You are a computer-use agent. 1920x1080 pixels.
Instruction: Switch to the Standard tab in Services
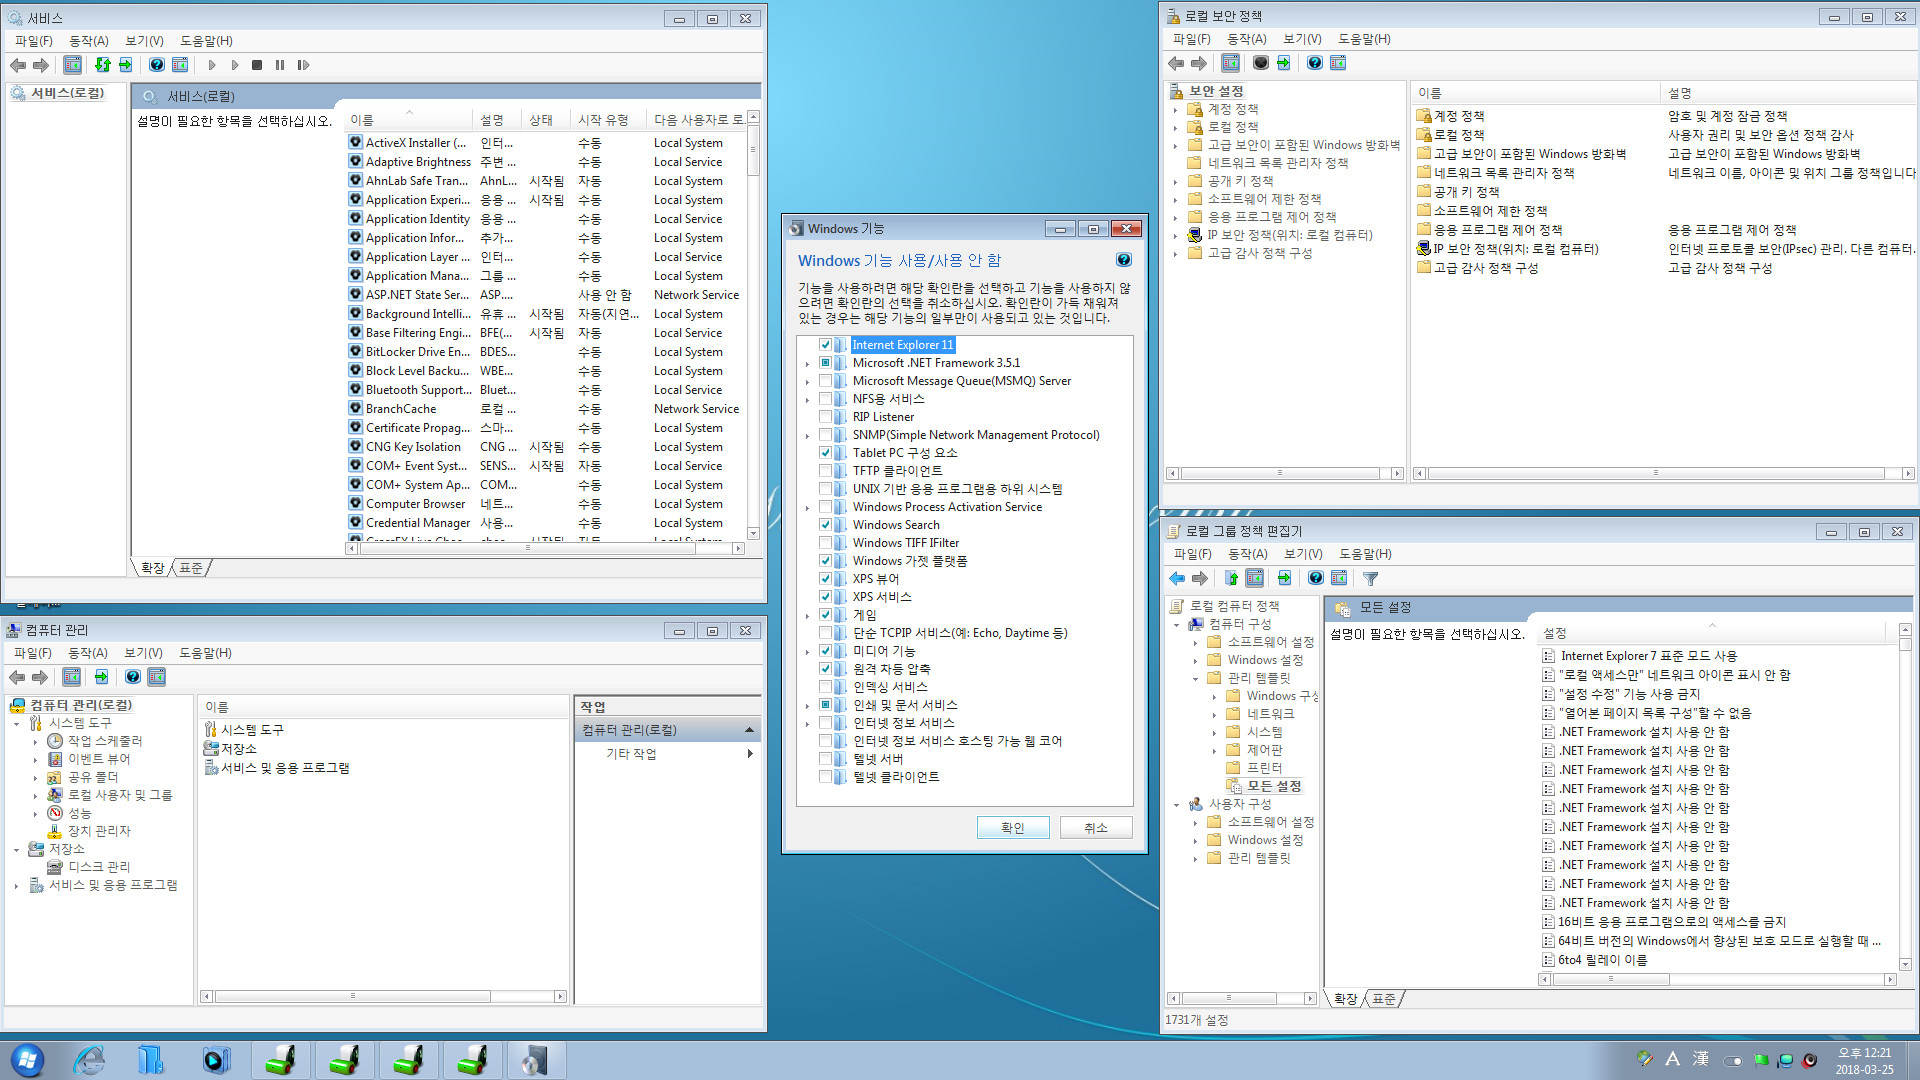(x=191, y=568)
